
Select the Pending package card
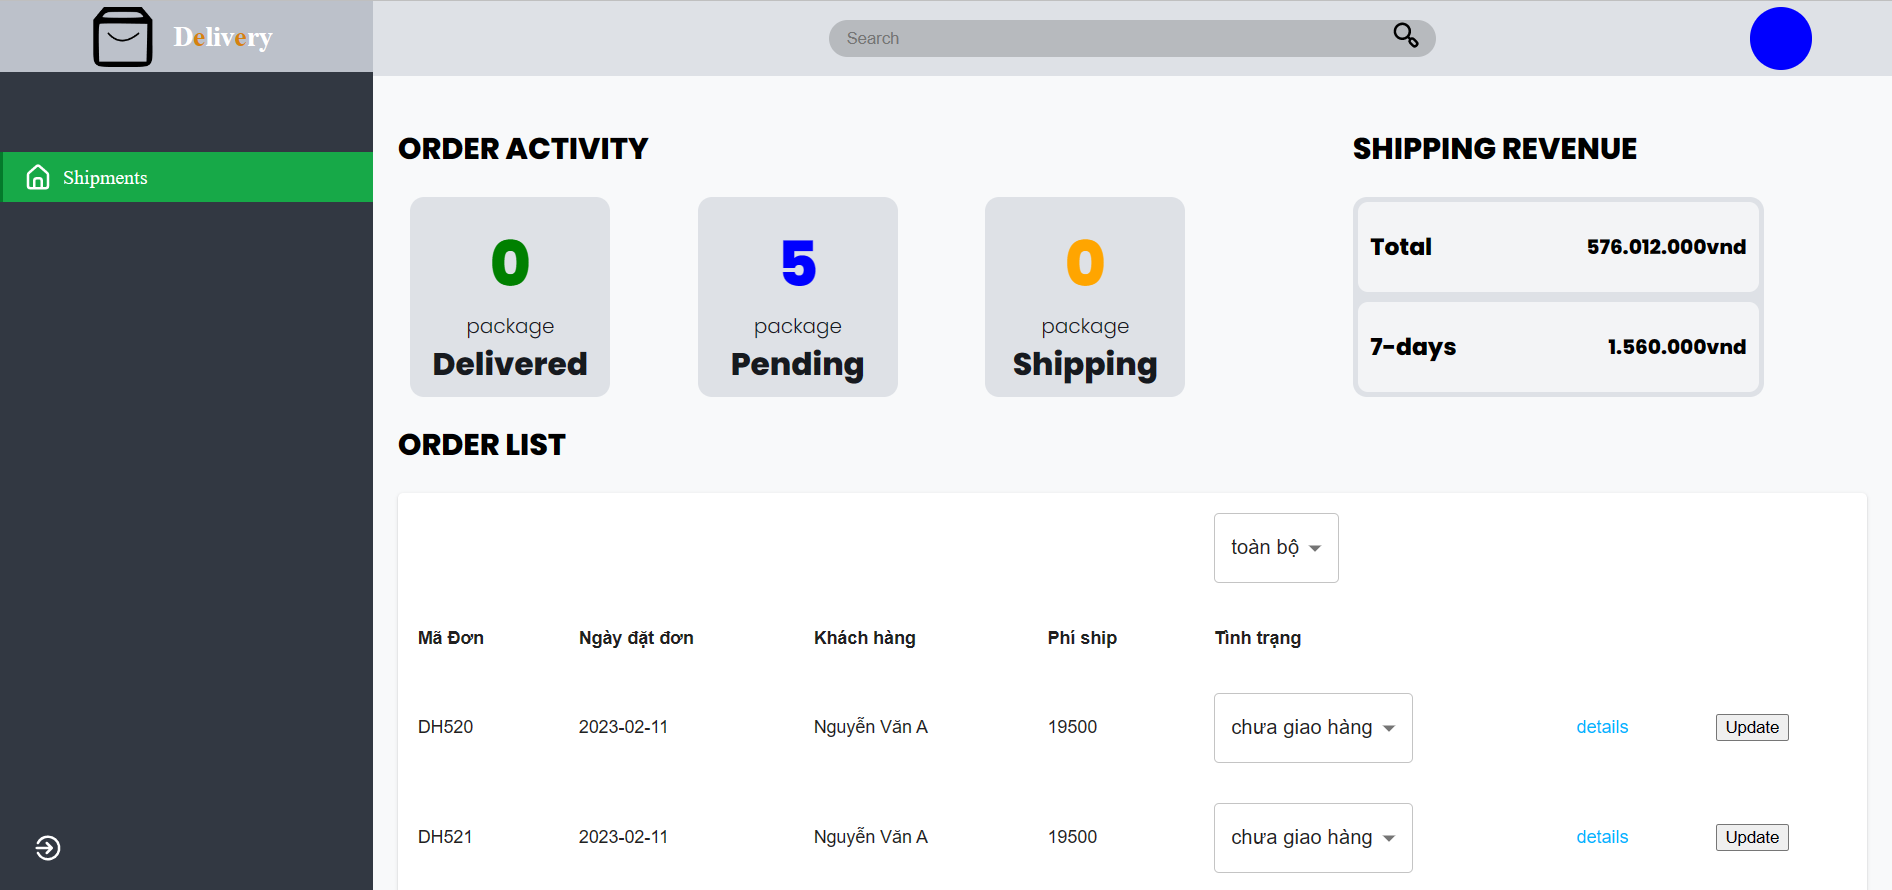798,297
